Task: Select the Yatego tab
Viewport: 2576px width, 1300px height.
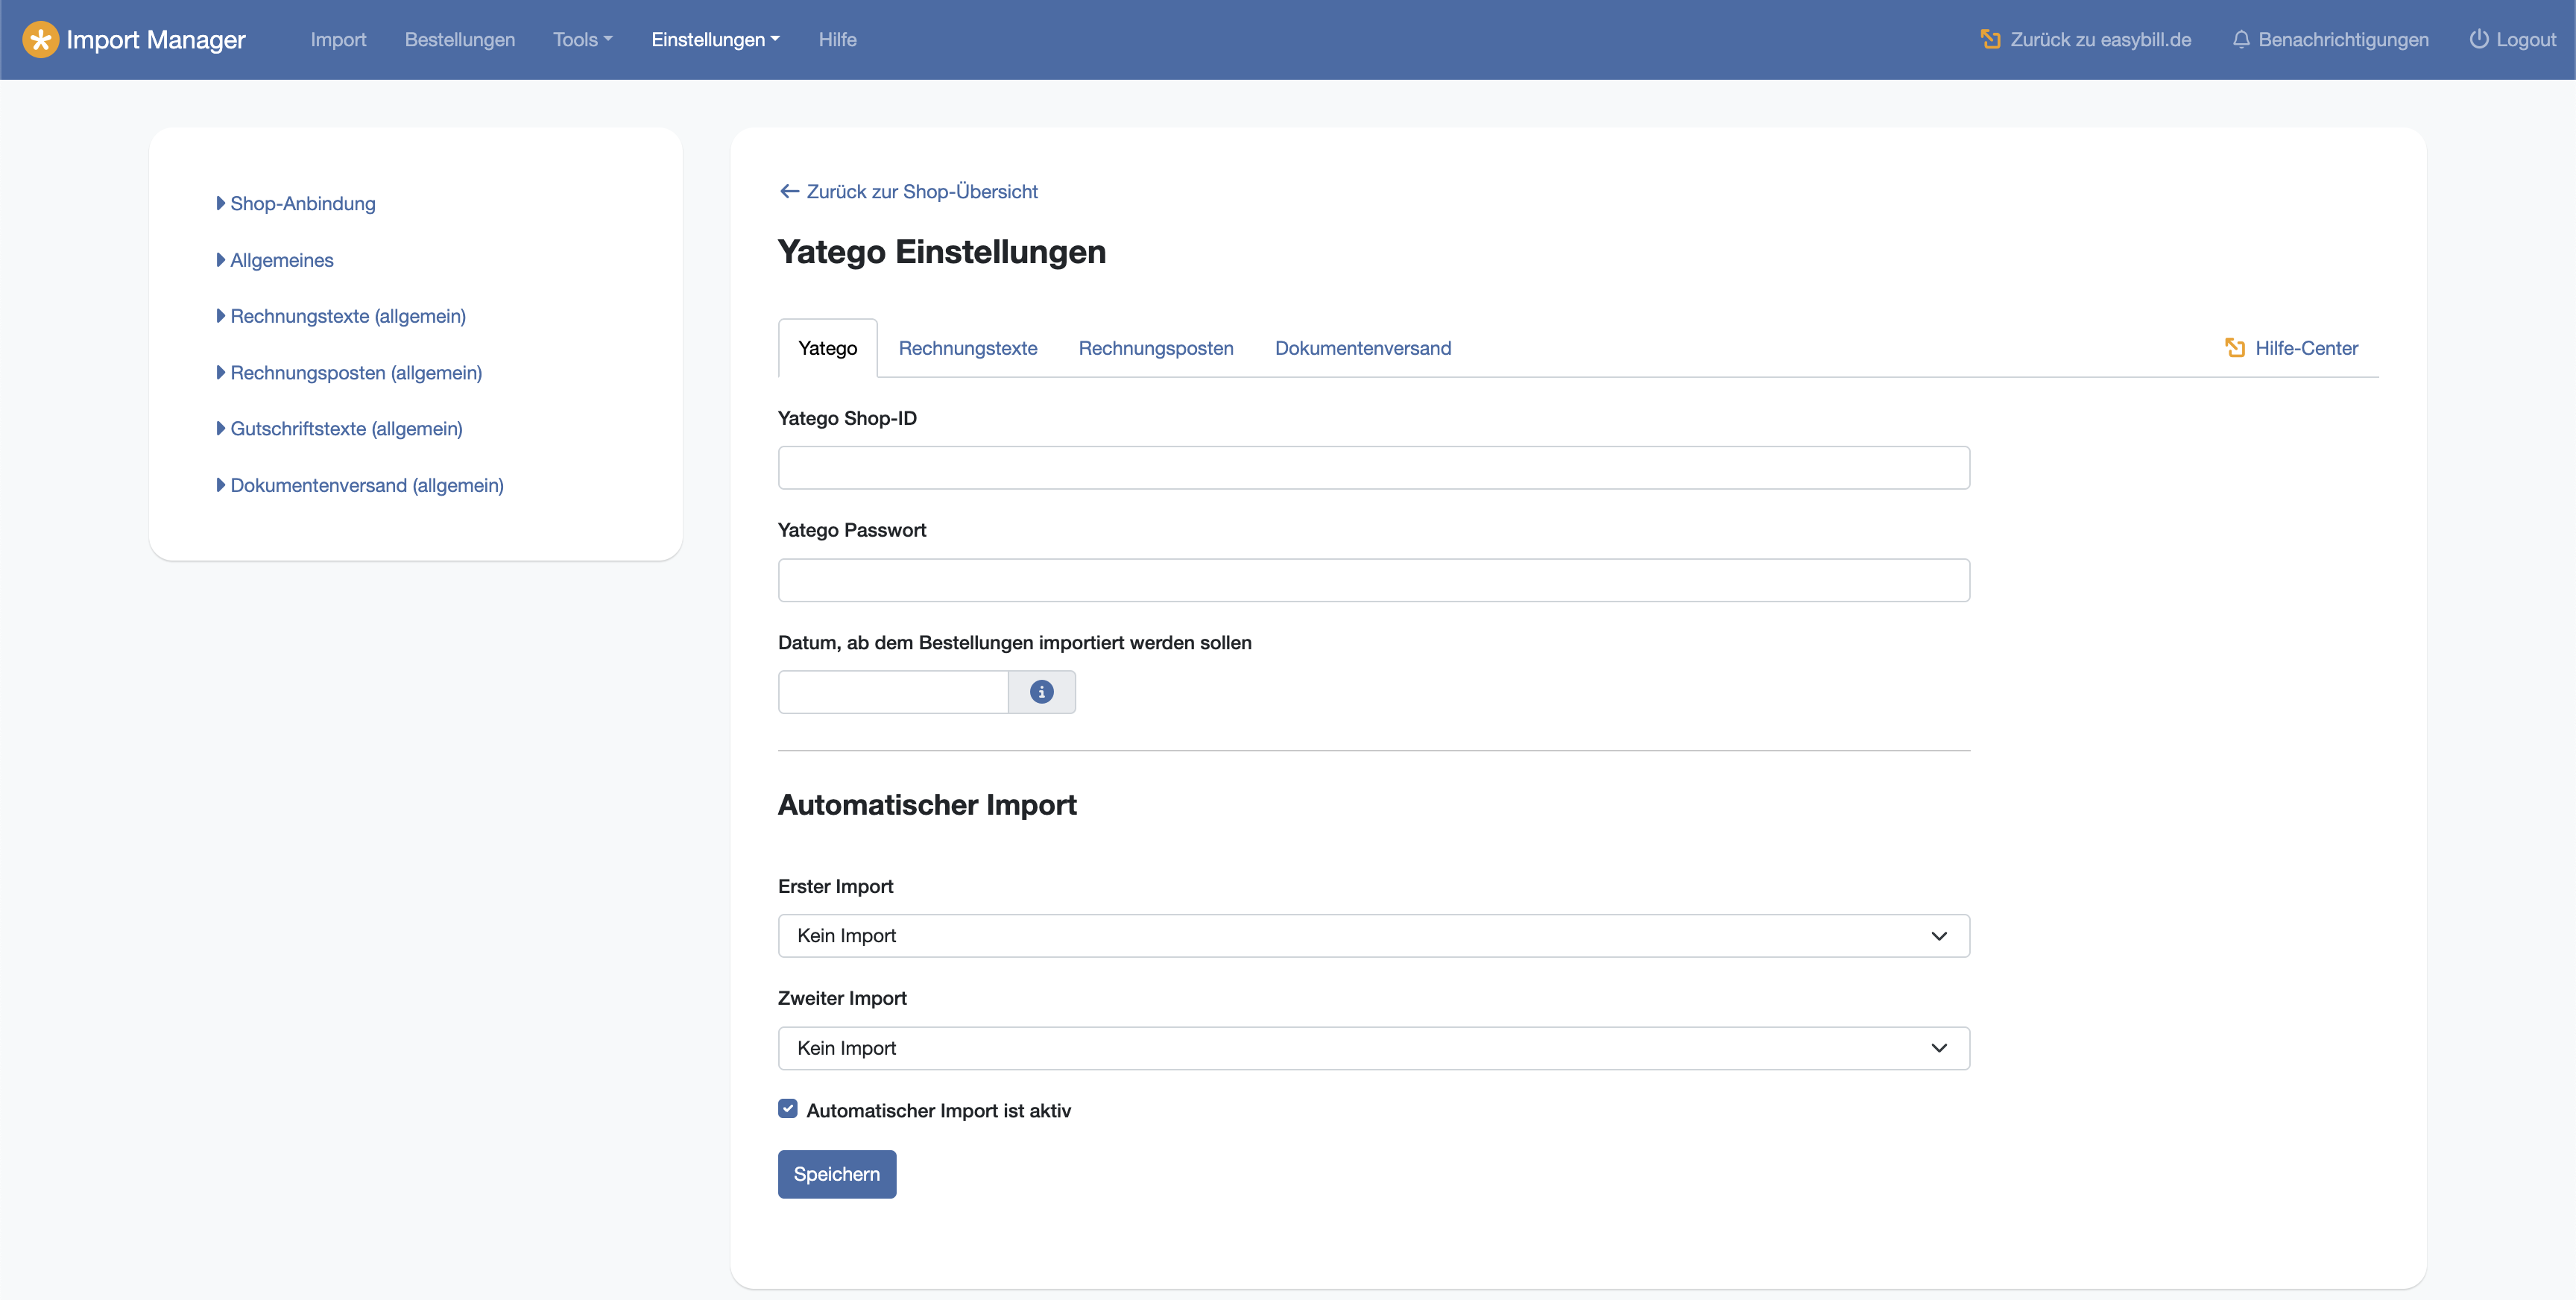Action: point(827,348)
